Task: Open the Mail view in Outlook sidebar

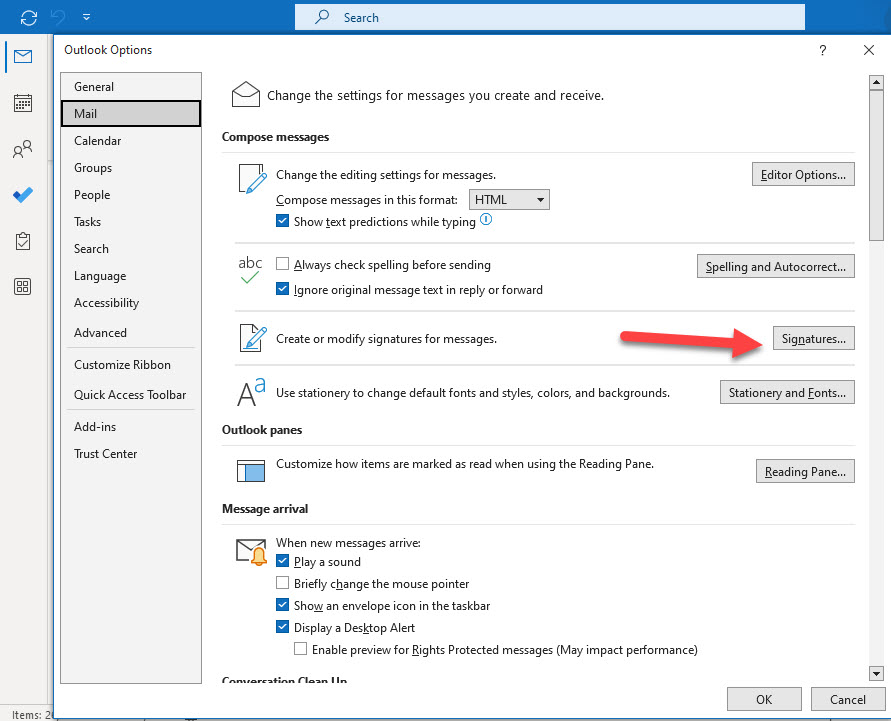Action: coord(23,56)
